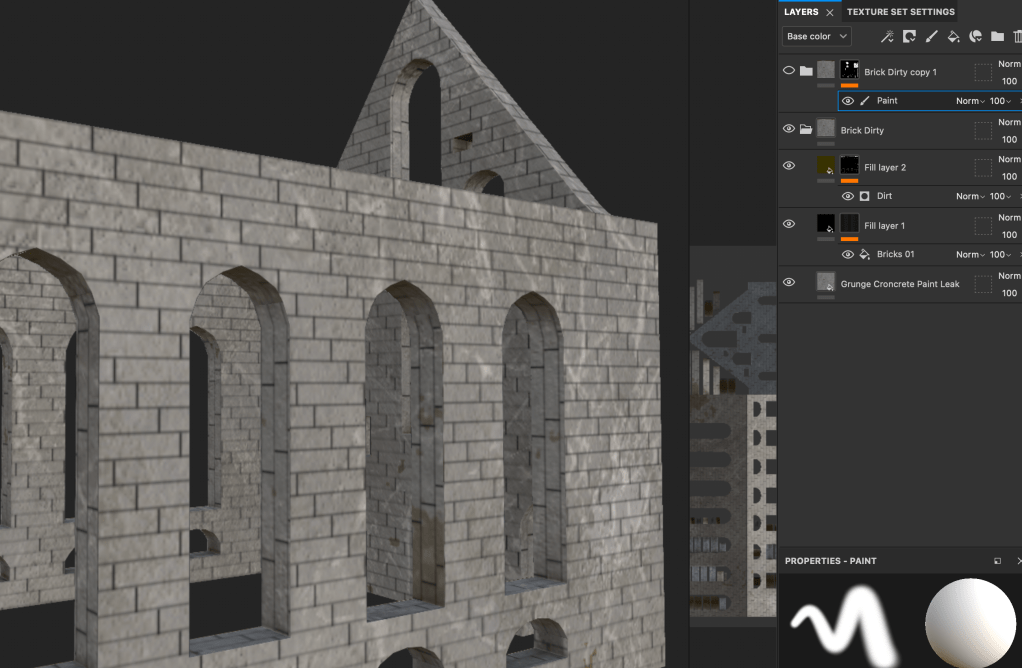
Task: Close the Layers panel tab
Action: click(829, 12)
